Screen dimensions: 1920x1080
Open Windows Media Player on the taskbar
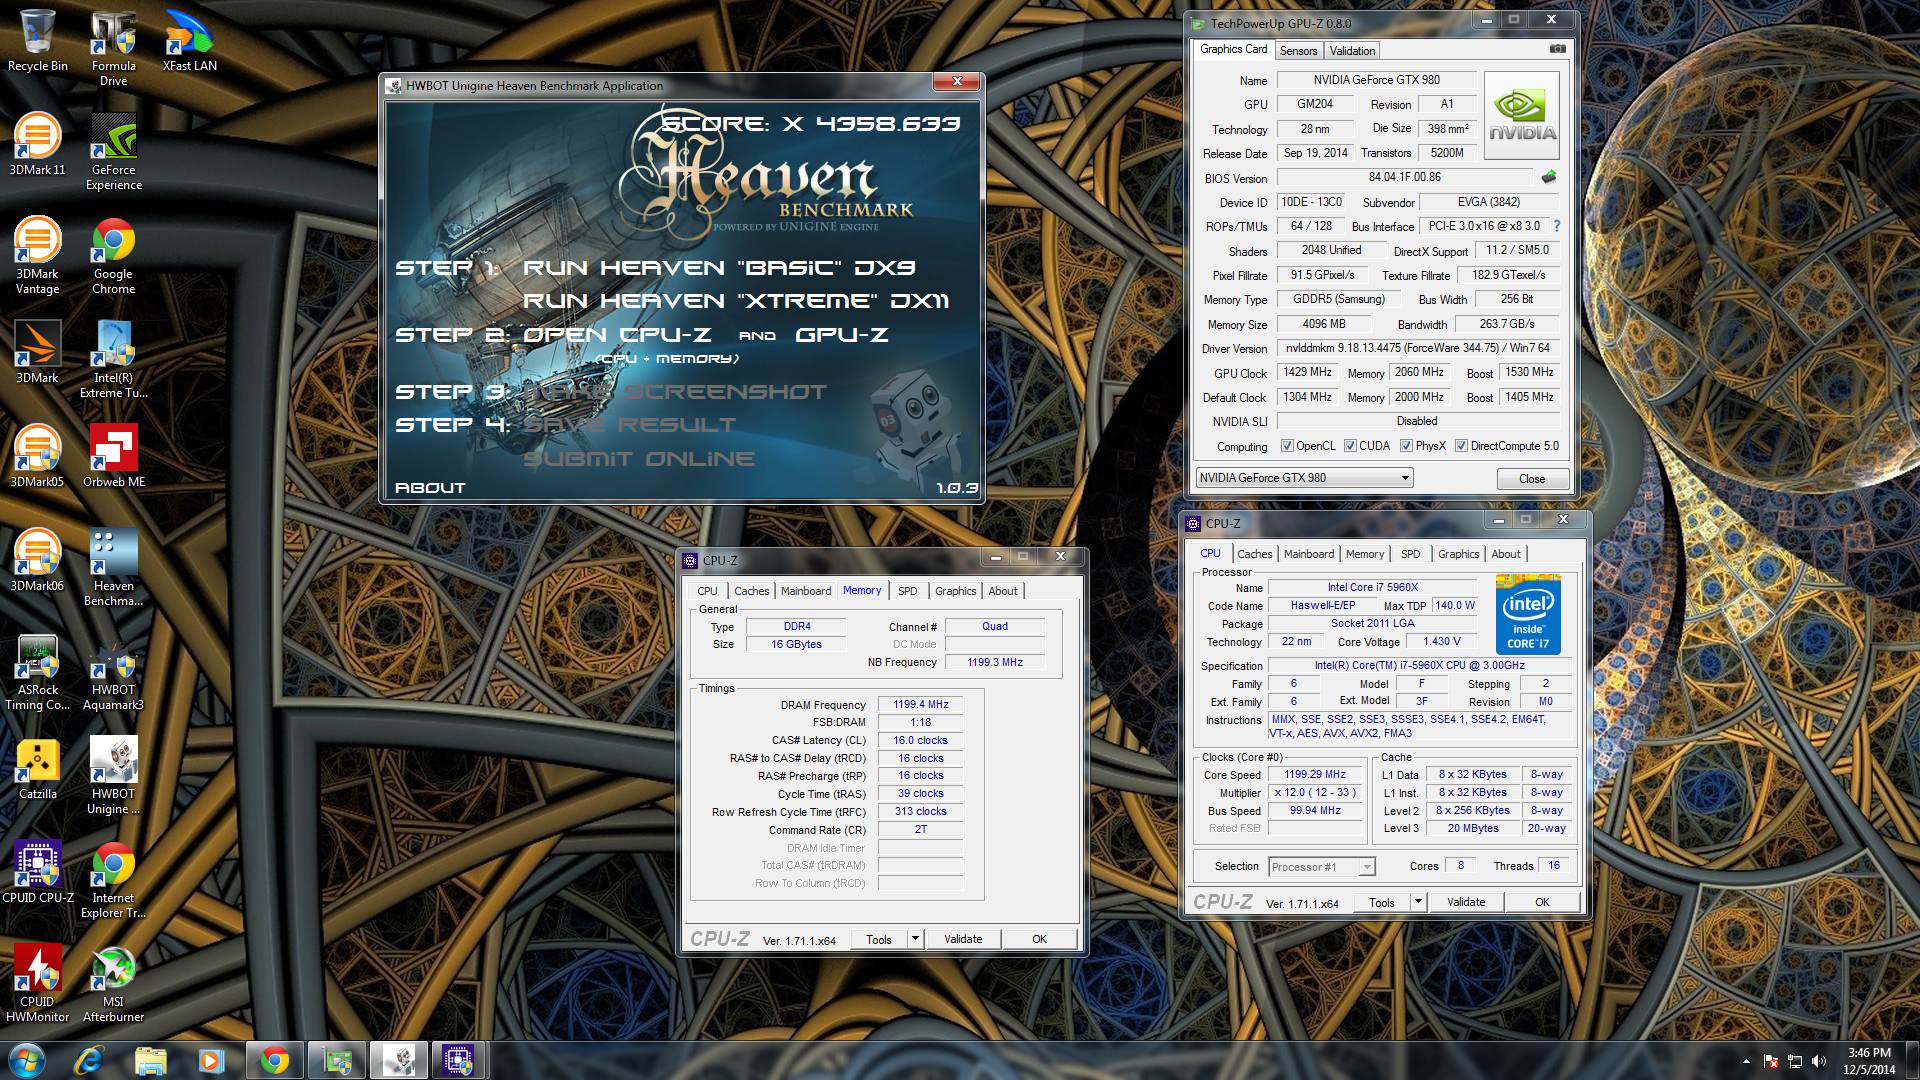(x=211, y=1060)
